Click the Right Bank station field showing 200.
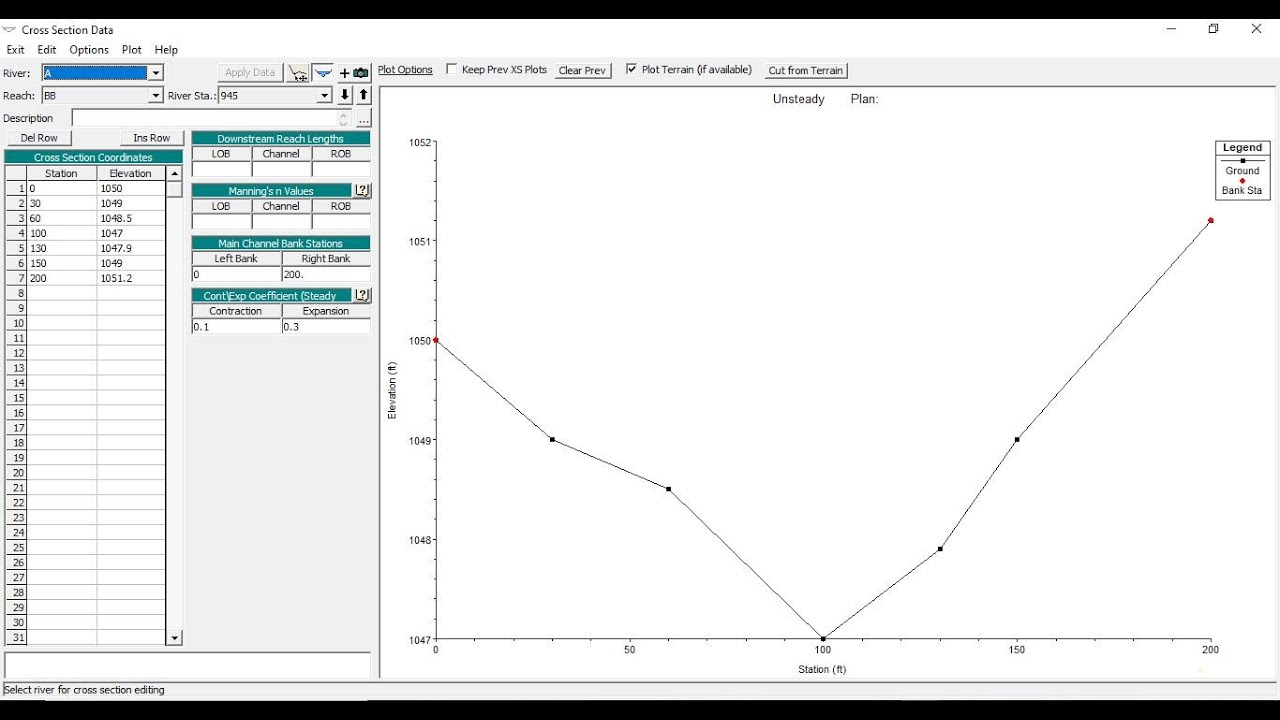The image size is (1280, 720). [326, 274]
